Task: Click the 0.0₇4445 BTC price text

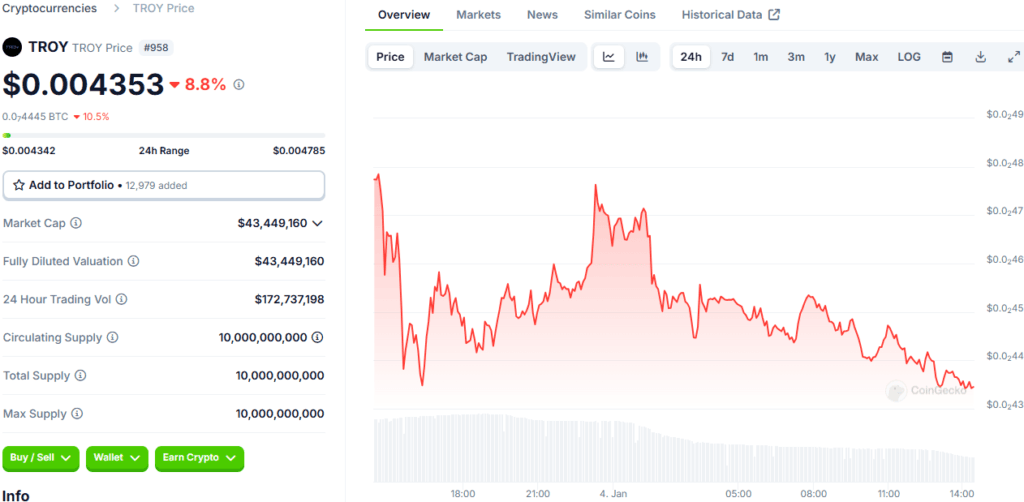Action: (x=35, y=116)
